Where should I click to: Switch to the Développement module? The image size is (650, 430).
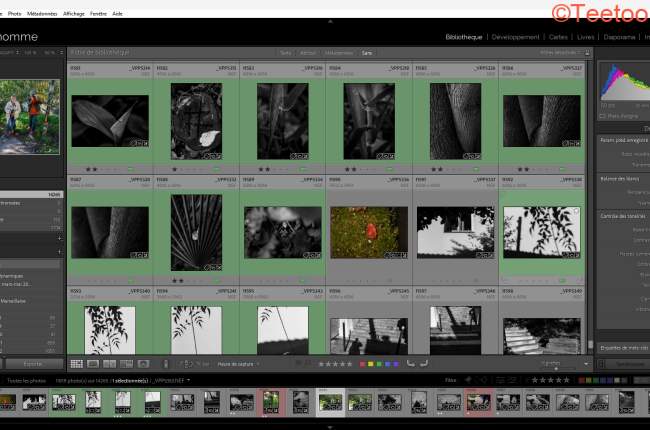516,37
